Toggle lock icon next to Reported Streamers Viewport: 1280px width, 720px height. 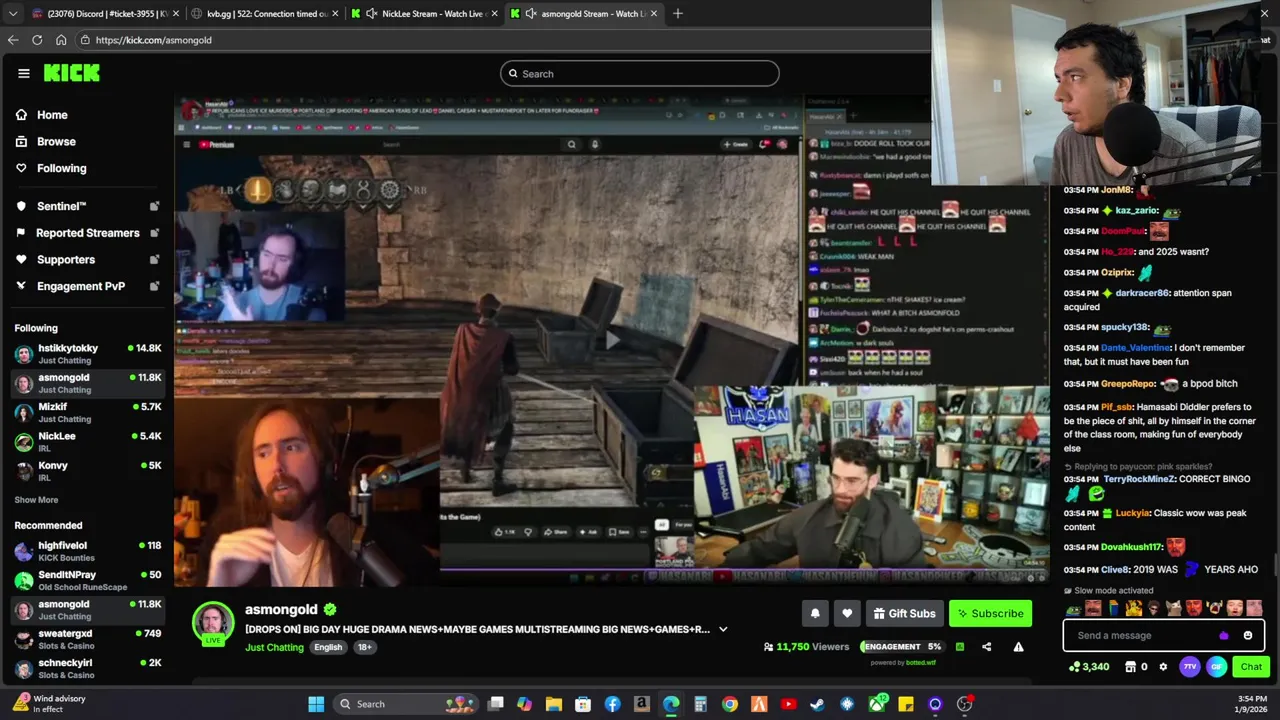point(154,233)
